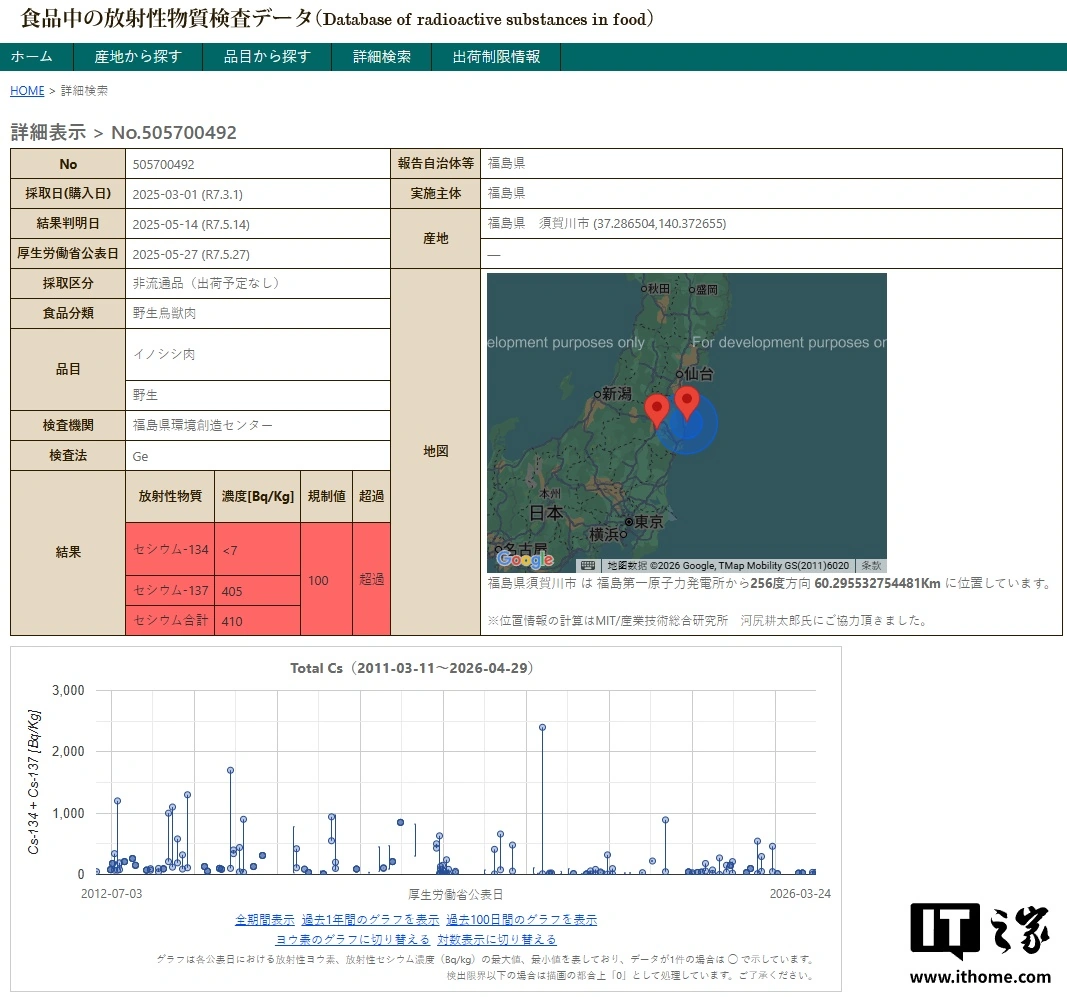
Task: Click the right red map pin on the coast
Action: pyautogui.click(x=687, y=402)
